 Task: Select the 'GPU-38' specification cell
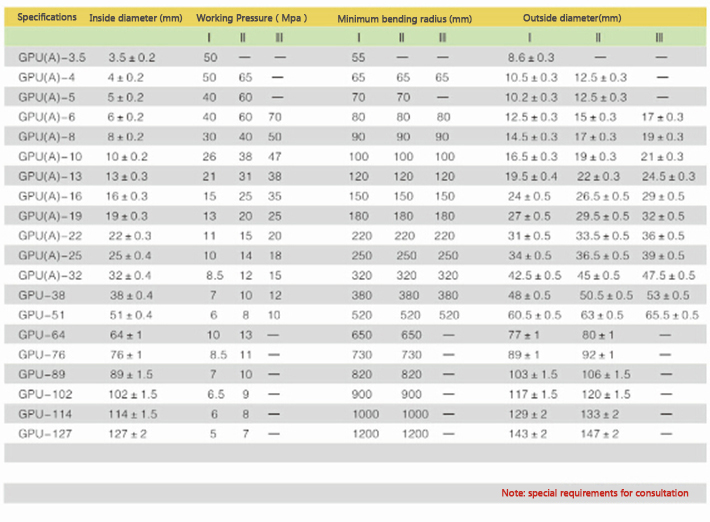coord(41,296)
